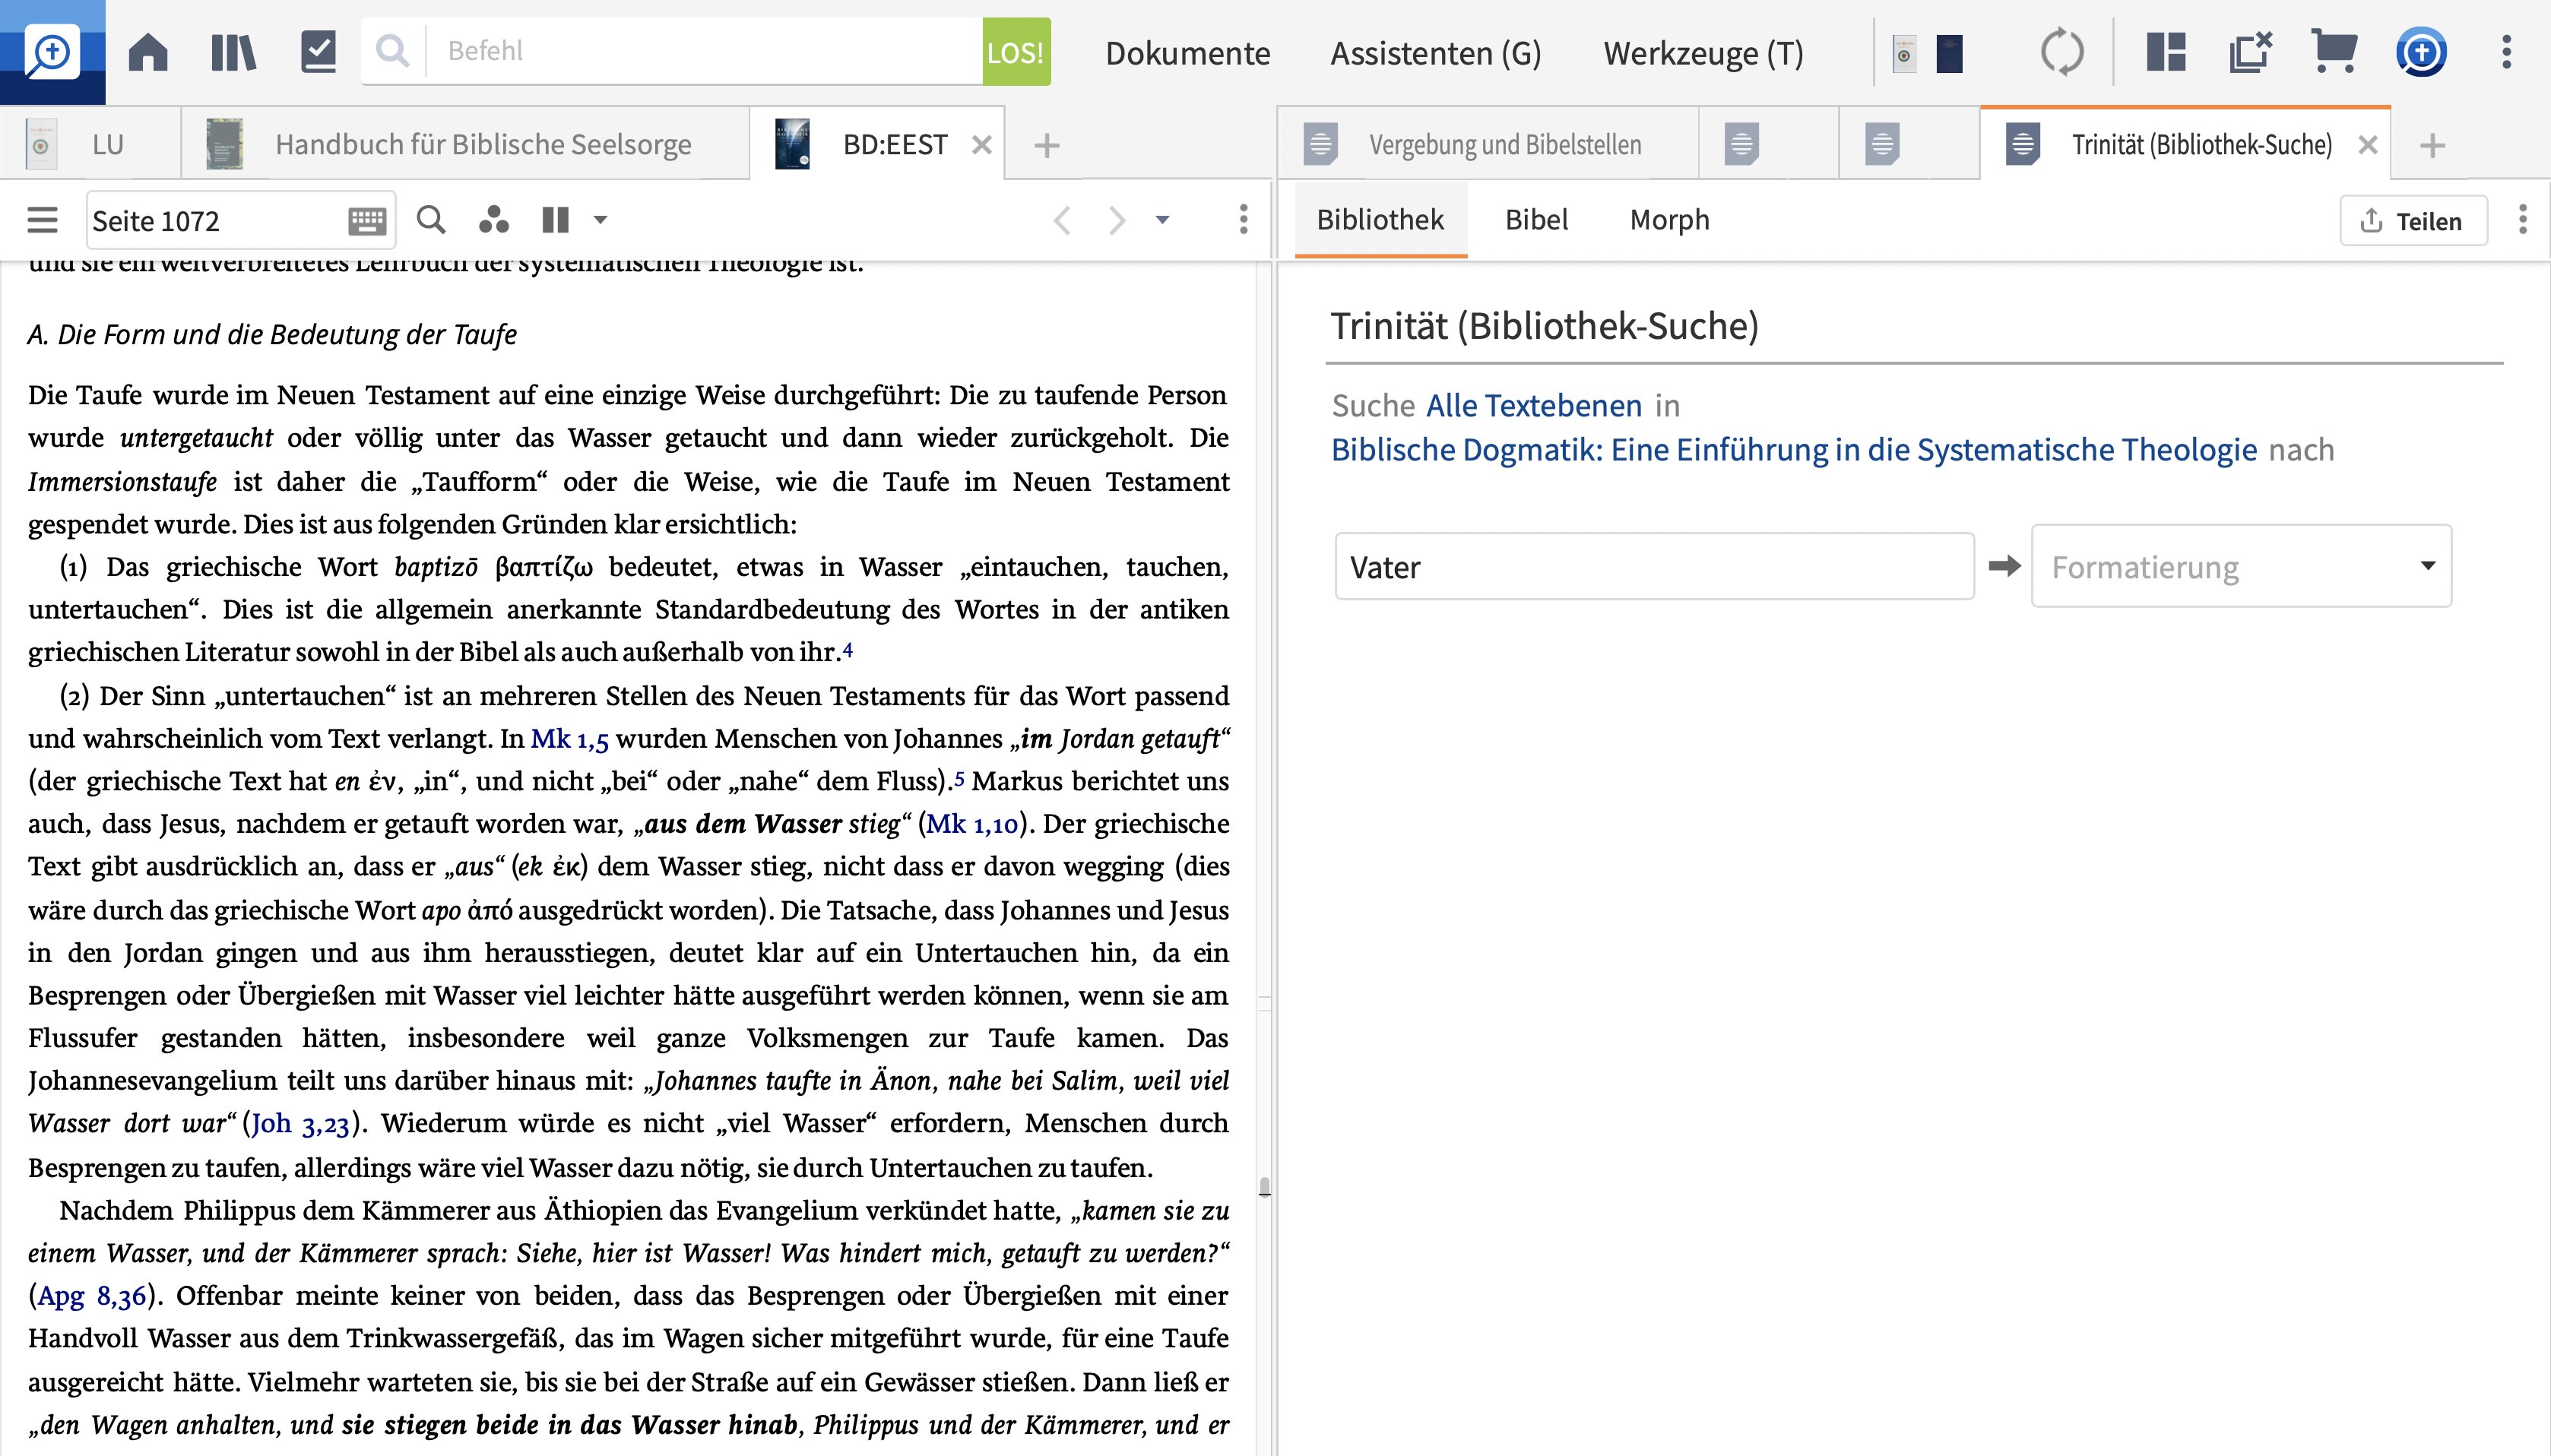This screenshot has width=2551, height=1456.
Task: Toggle the visual filters three-dots icon
Action: click(x=493, y=219)
